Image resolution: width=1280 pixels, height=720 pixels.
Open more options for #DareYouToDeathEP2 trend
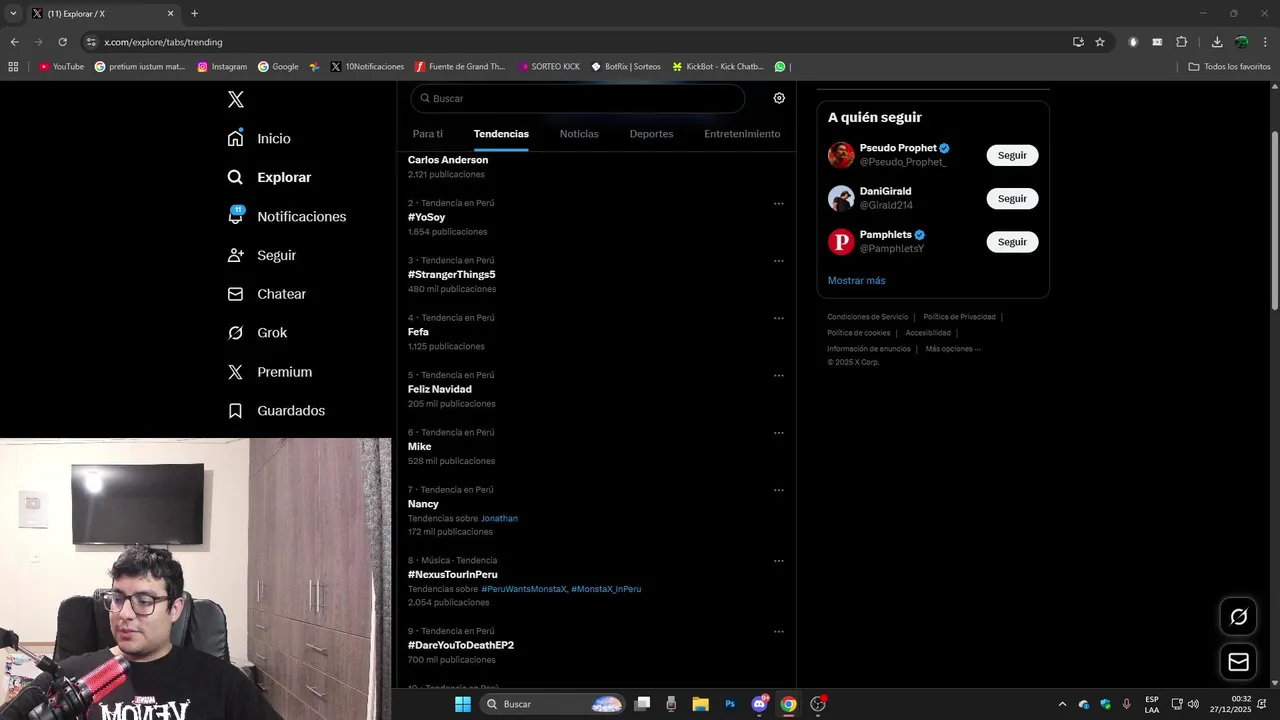coord(778,632)
